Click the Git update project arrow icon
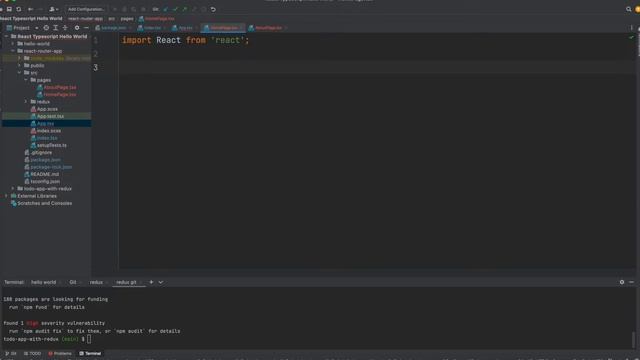Screen dimensions: 640x360 (166, 9)
